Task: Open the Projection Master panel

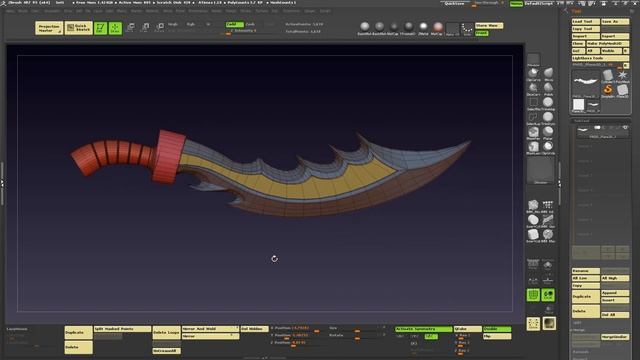Action: point(49,28)
